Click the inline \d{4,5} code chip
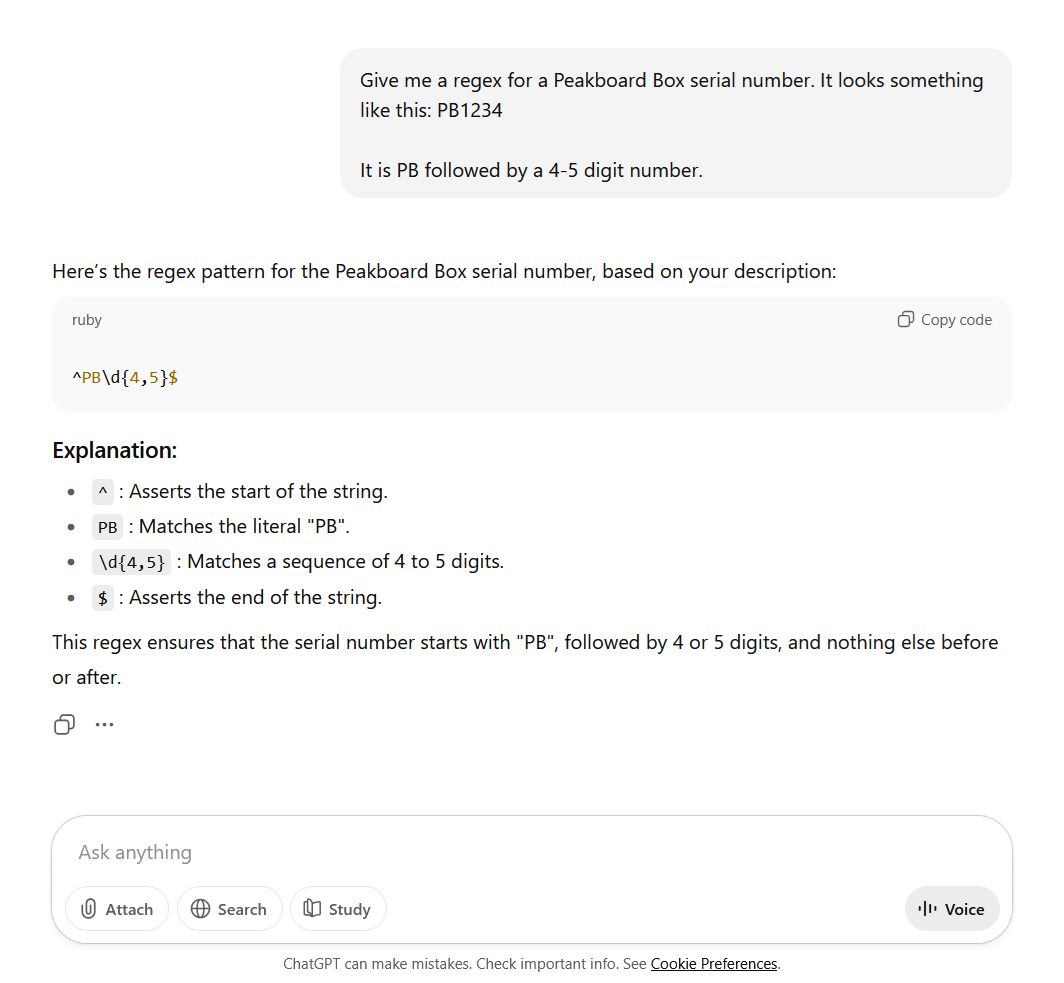 click(133, 562)
